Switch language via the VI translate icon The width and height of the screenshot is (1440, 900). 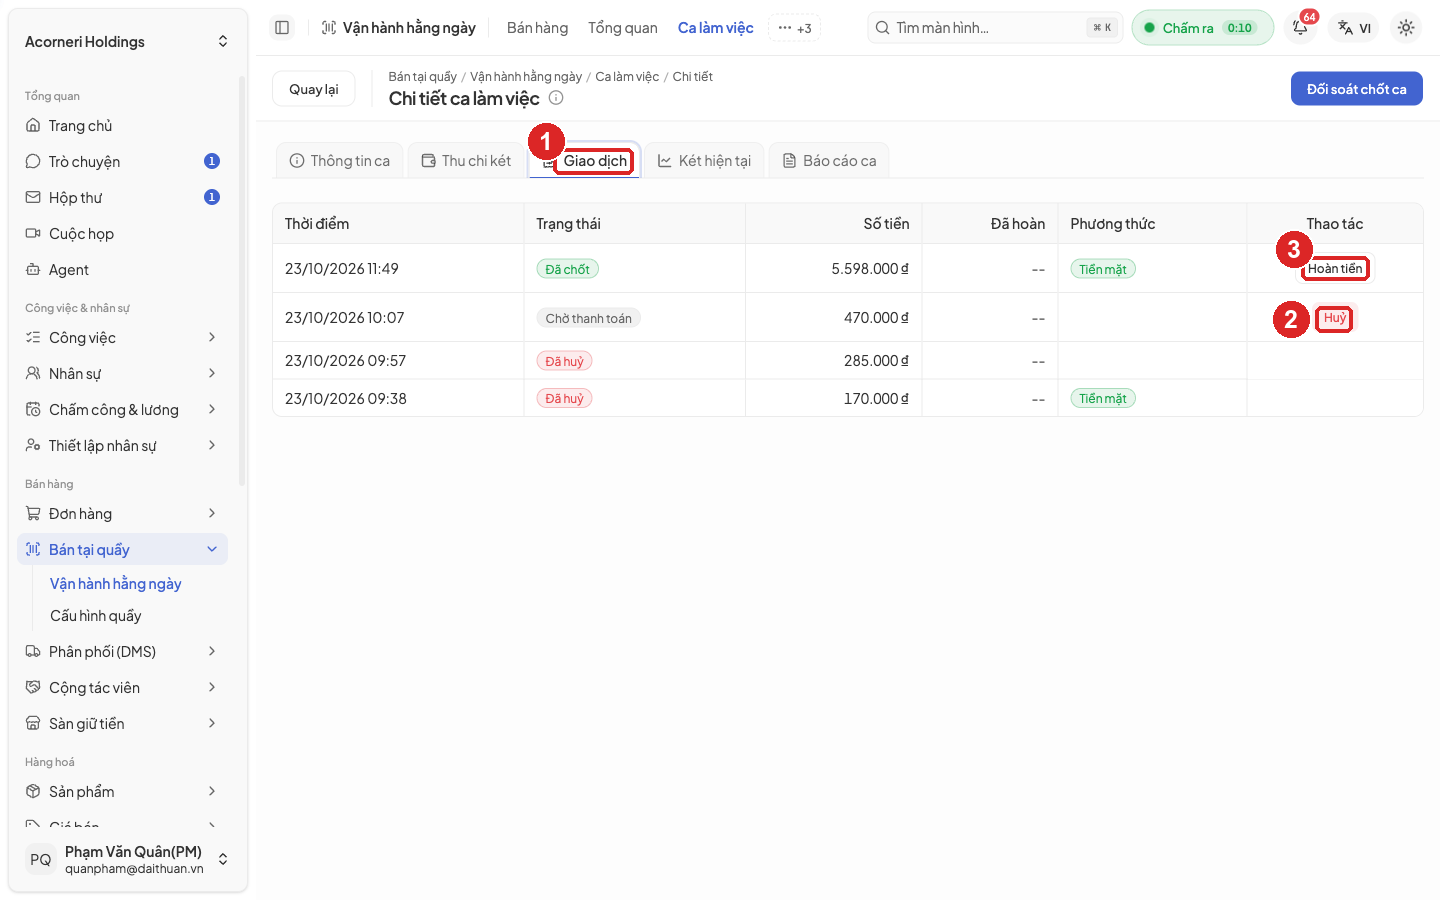click(1355, 28)
